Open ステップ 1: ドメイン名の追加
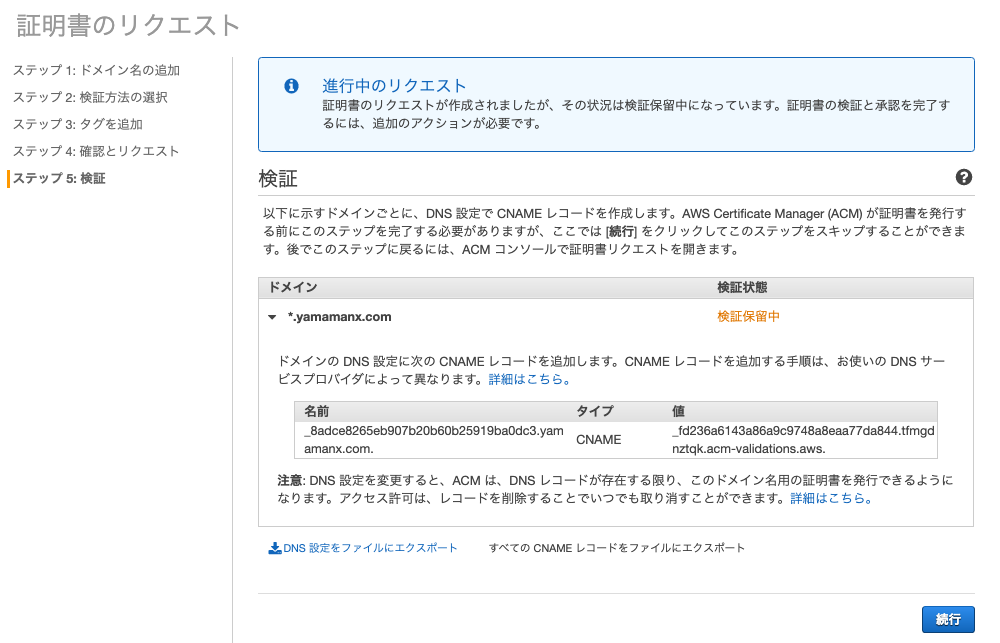This screenshot has height=643, width=1000. pyautogui.click(x=96, y=70)
